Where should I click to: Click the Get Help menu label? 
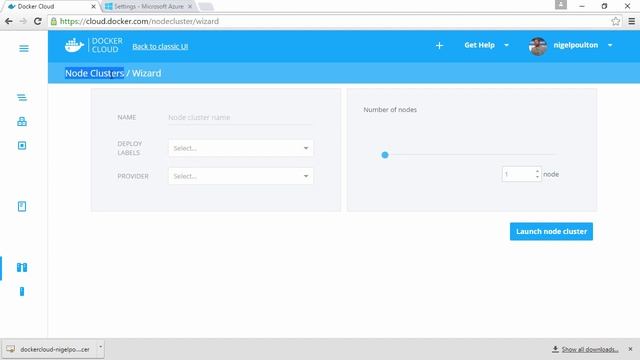pos(479,45)
